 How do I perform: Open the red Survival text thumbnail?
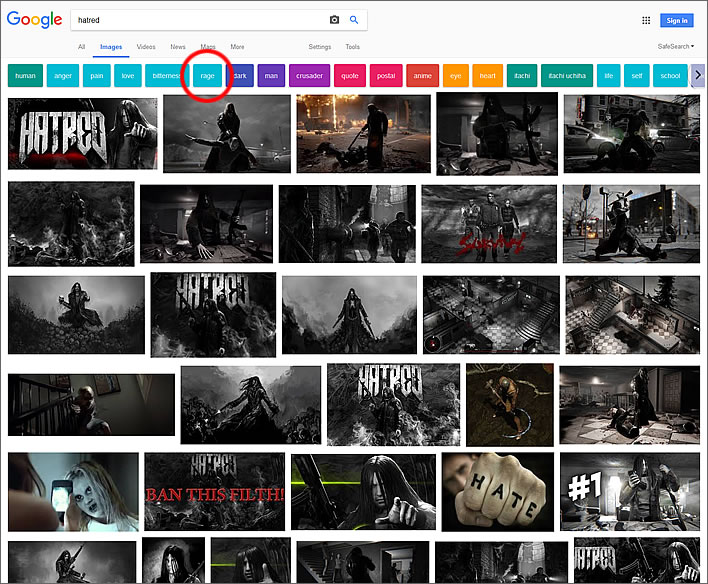[x=489, y=224]
